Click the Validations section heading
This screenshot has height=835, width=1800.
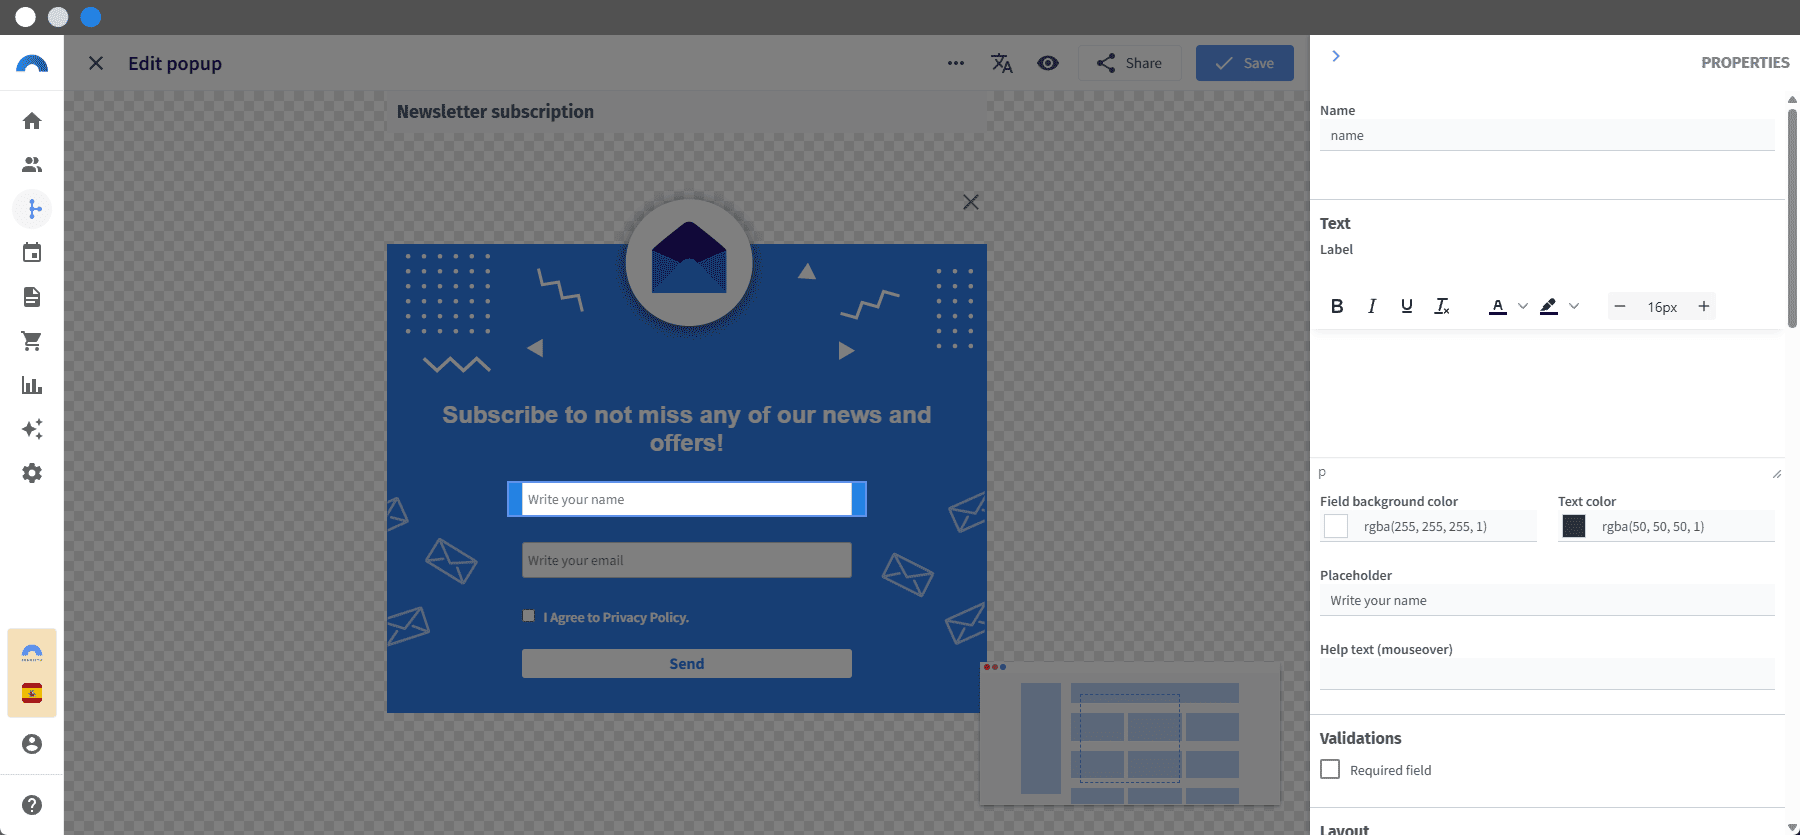click(1360, 738)
